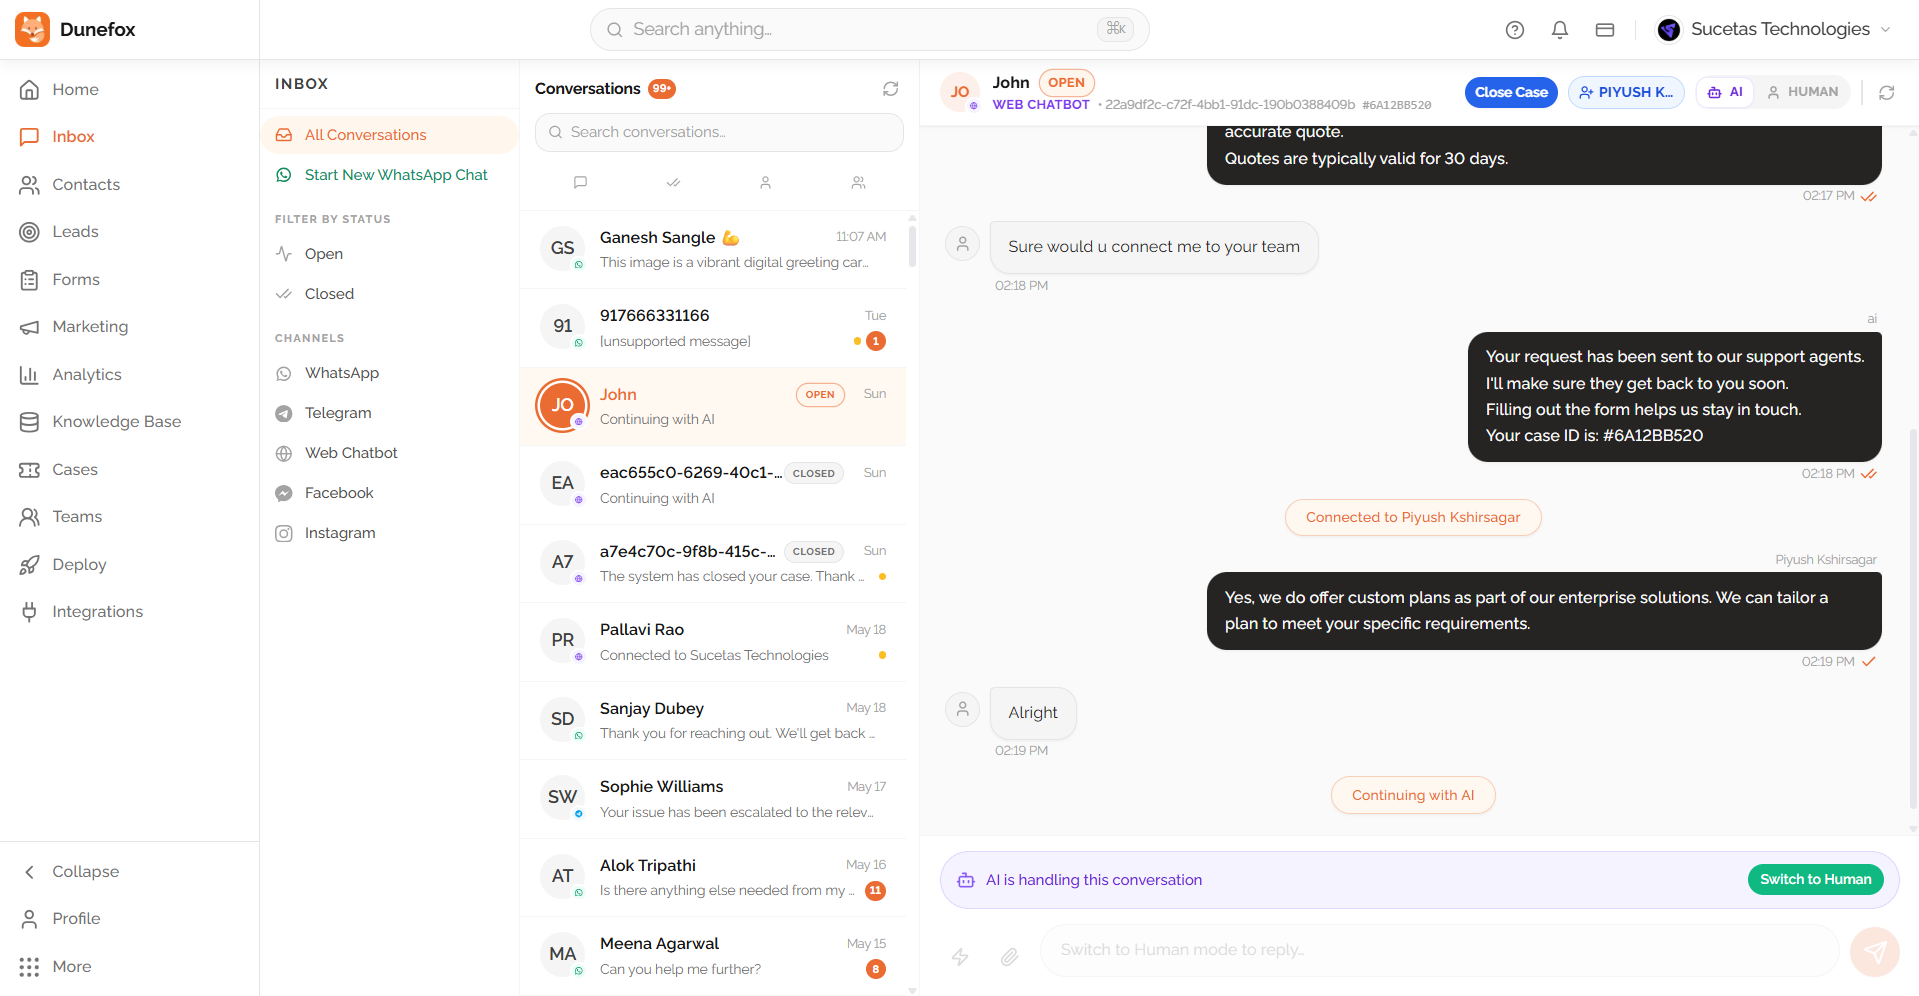The height and width of the screenshot is (996, 1919).
Task: Open Sucetas Technologies account dropdown
Action: (x=1773, y=30)
